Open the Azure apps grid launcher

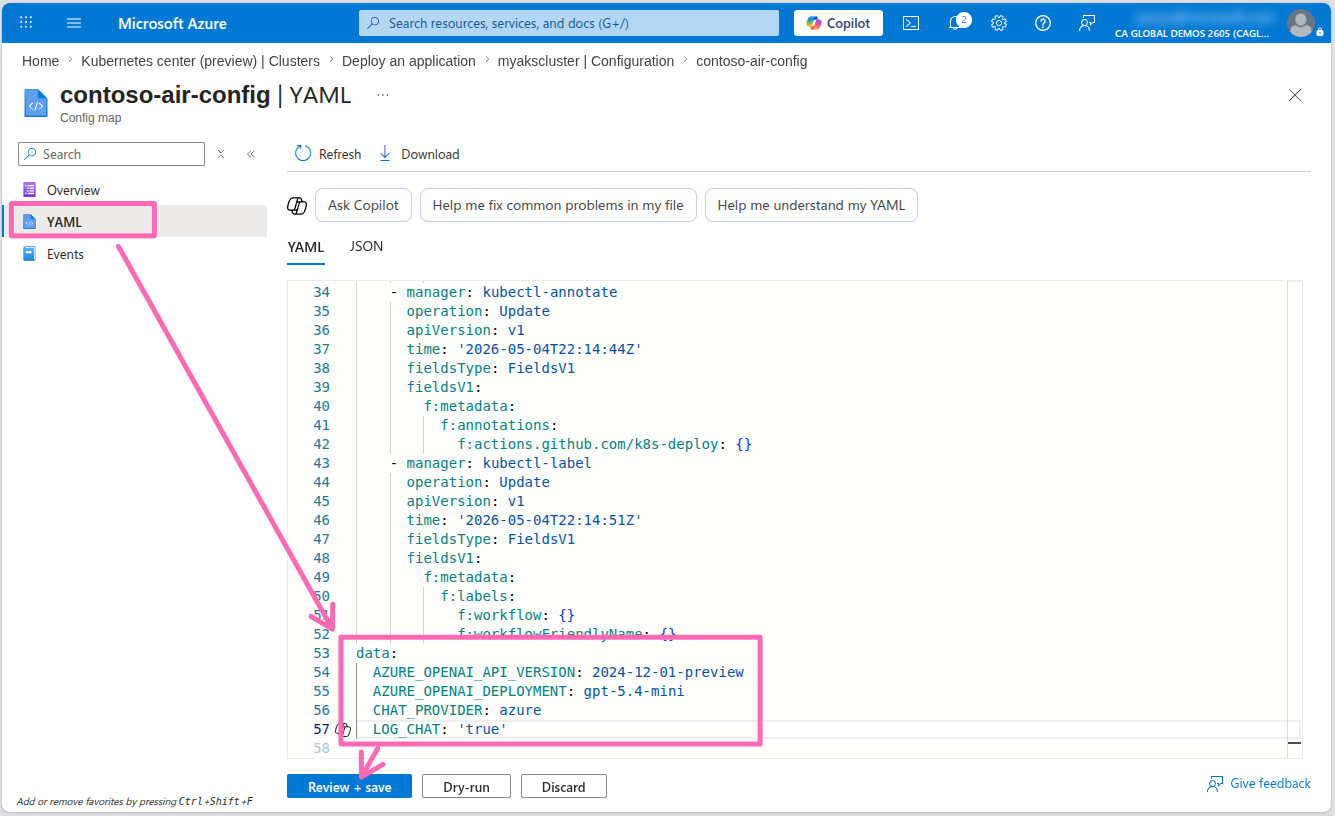pyautogui.click(x=27, y=23)
